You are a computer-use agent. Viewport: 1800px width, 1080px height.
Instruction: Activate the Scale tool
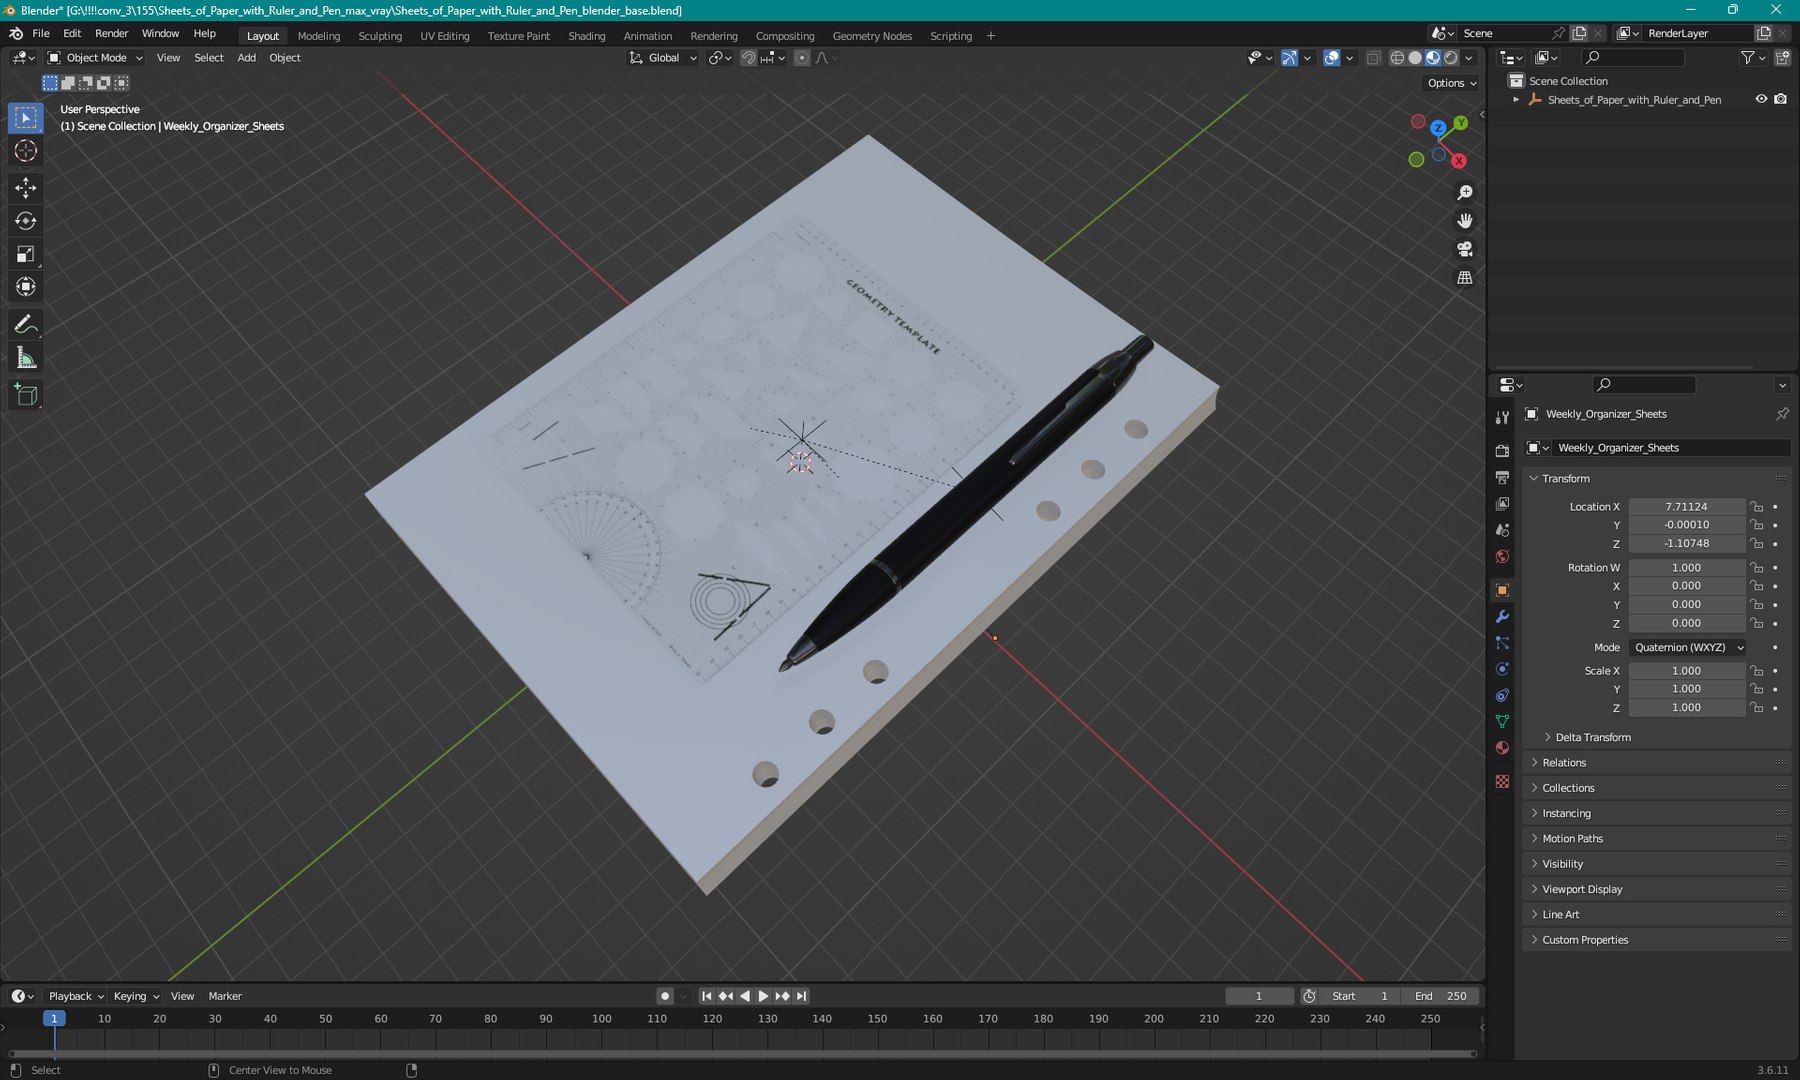click(26, 254)
